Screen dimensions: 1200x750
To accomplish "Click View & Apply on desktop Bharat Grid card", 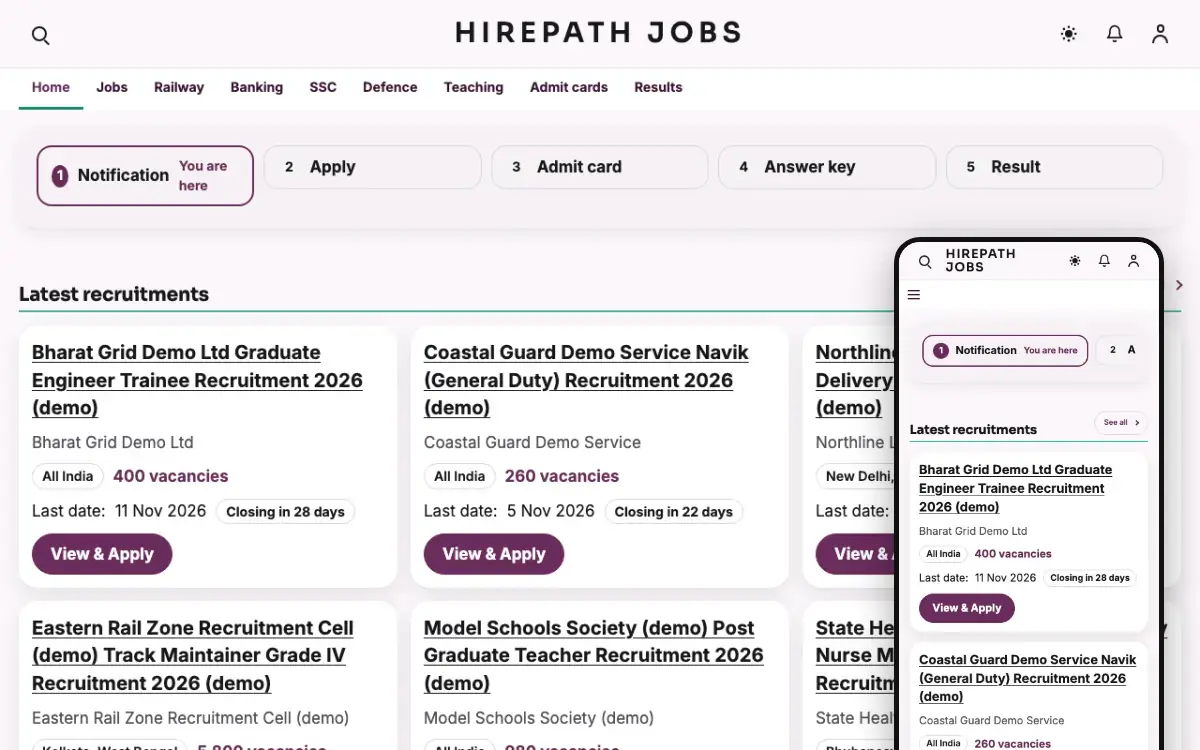I will click(102, 554).
